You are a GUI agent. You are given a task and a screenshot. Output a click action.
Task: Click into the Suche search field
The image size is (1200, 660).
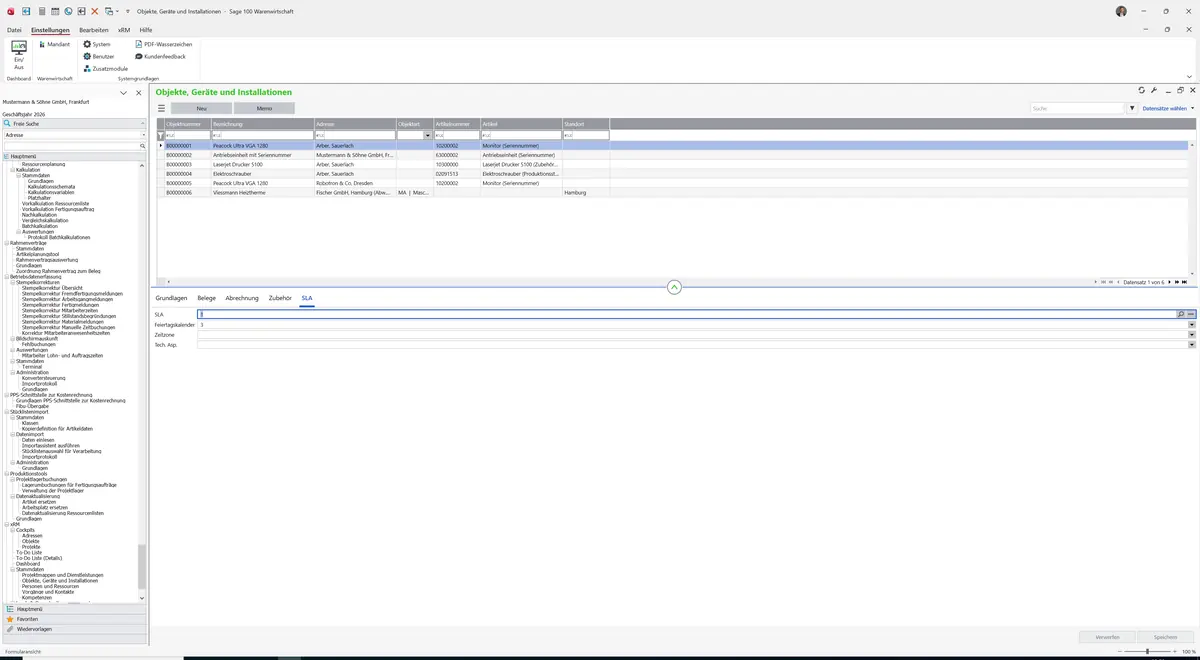[x=1078, y=108]
